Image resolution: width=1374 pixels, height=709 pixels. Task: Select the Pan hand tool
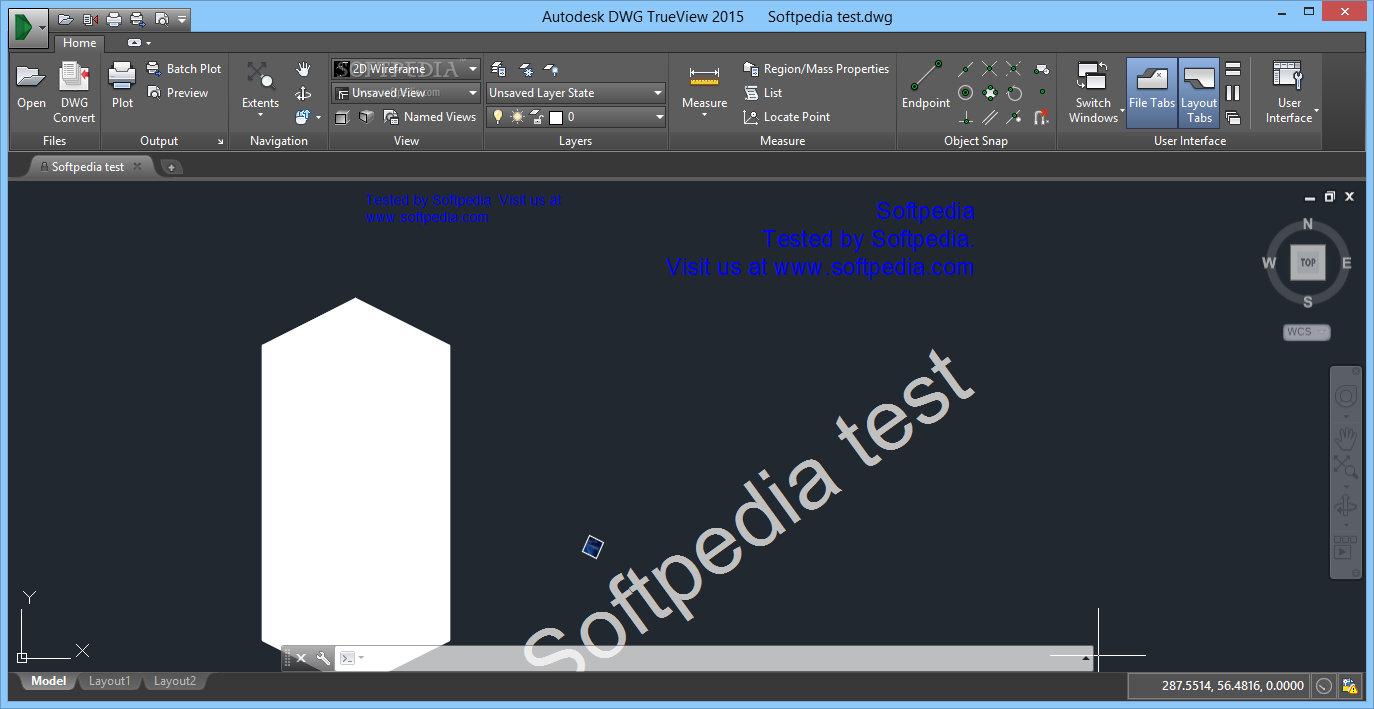(303, 69)
